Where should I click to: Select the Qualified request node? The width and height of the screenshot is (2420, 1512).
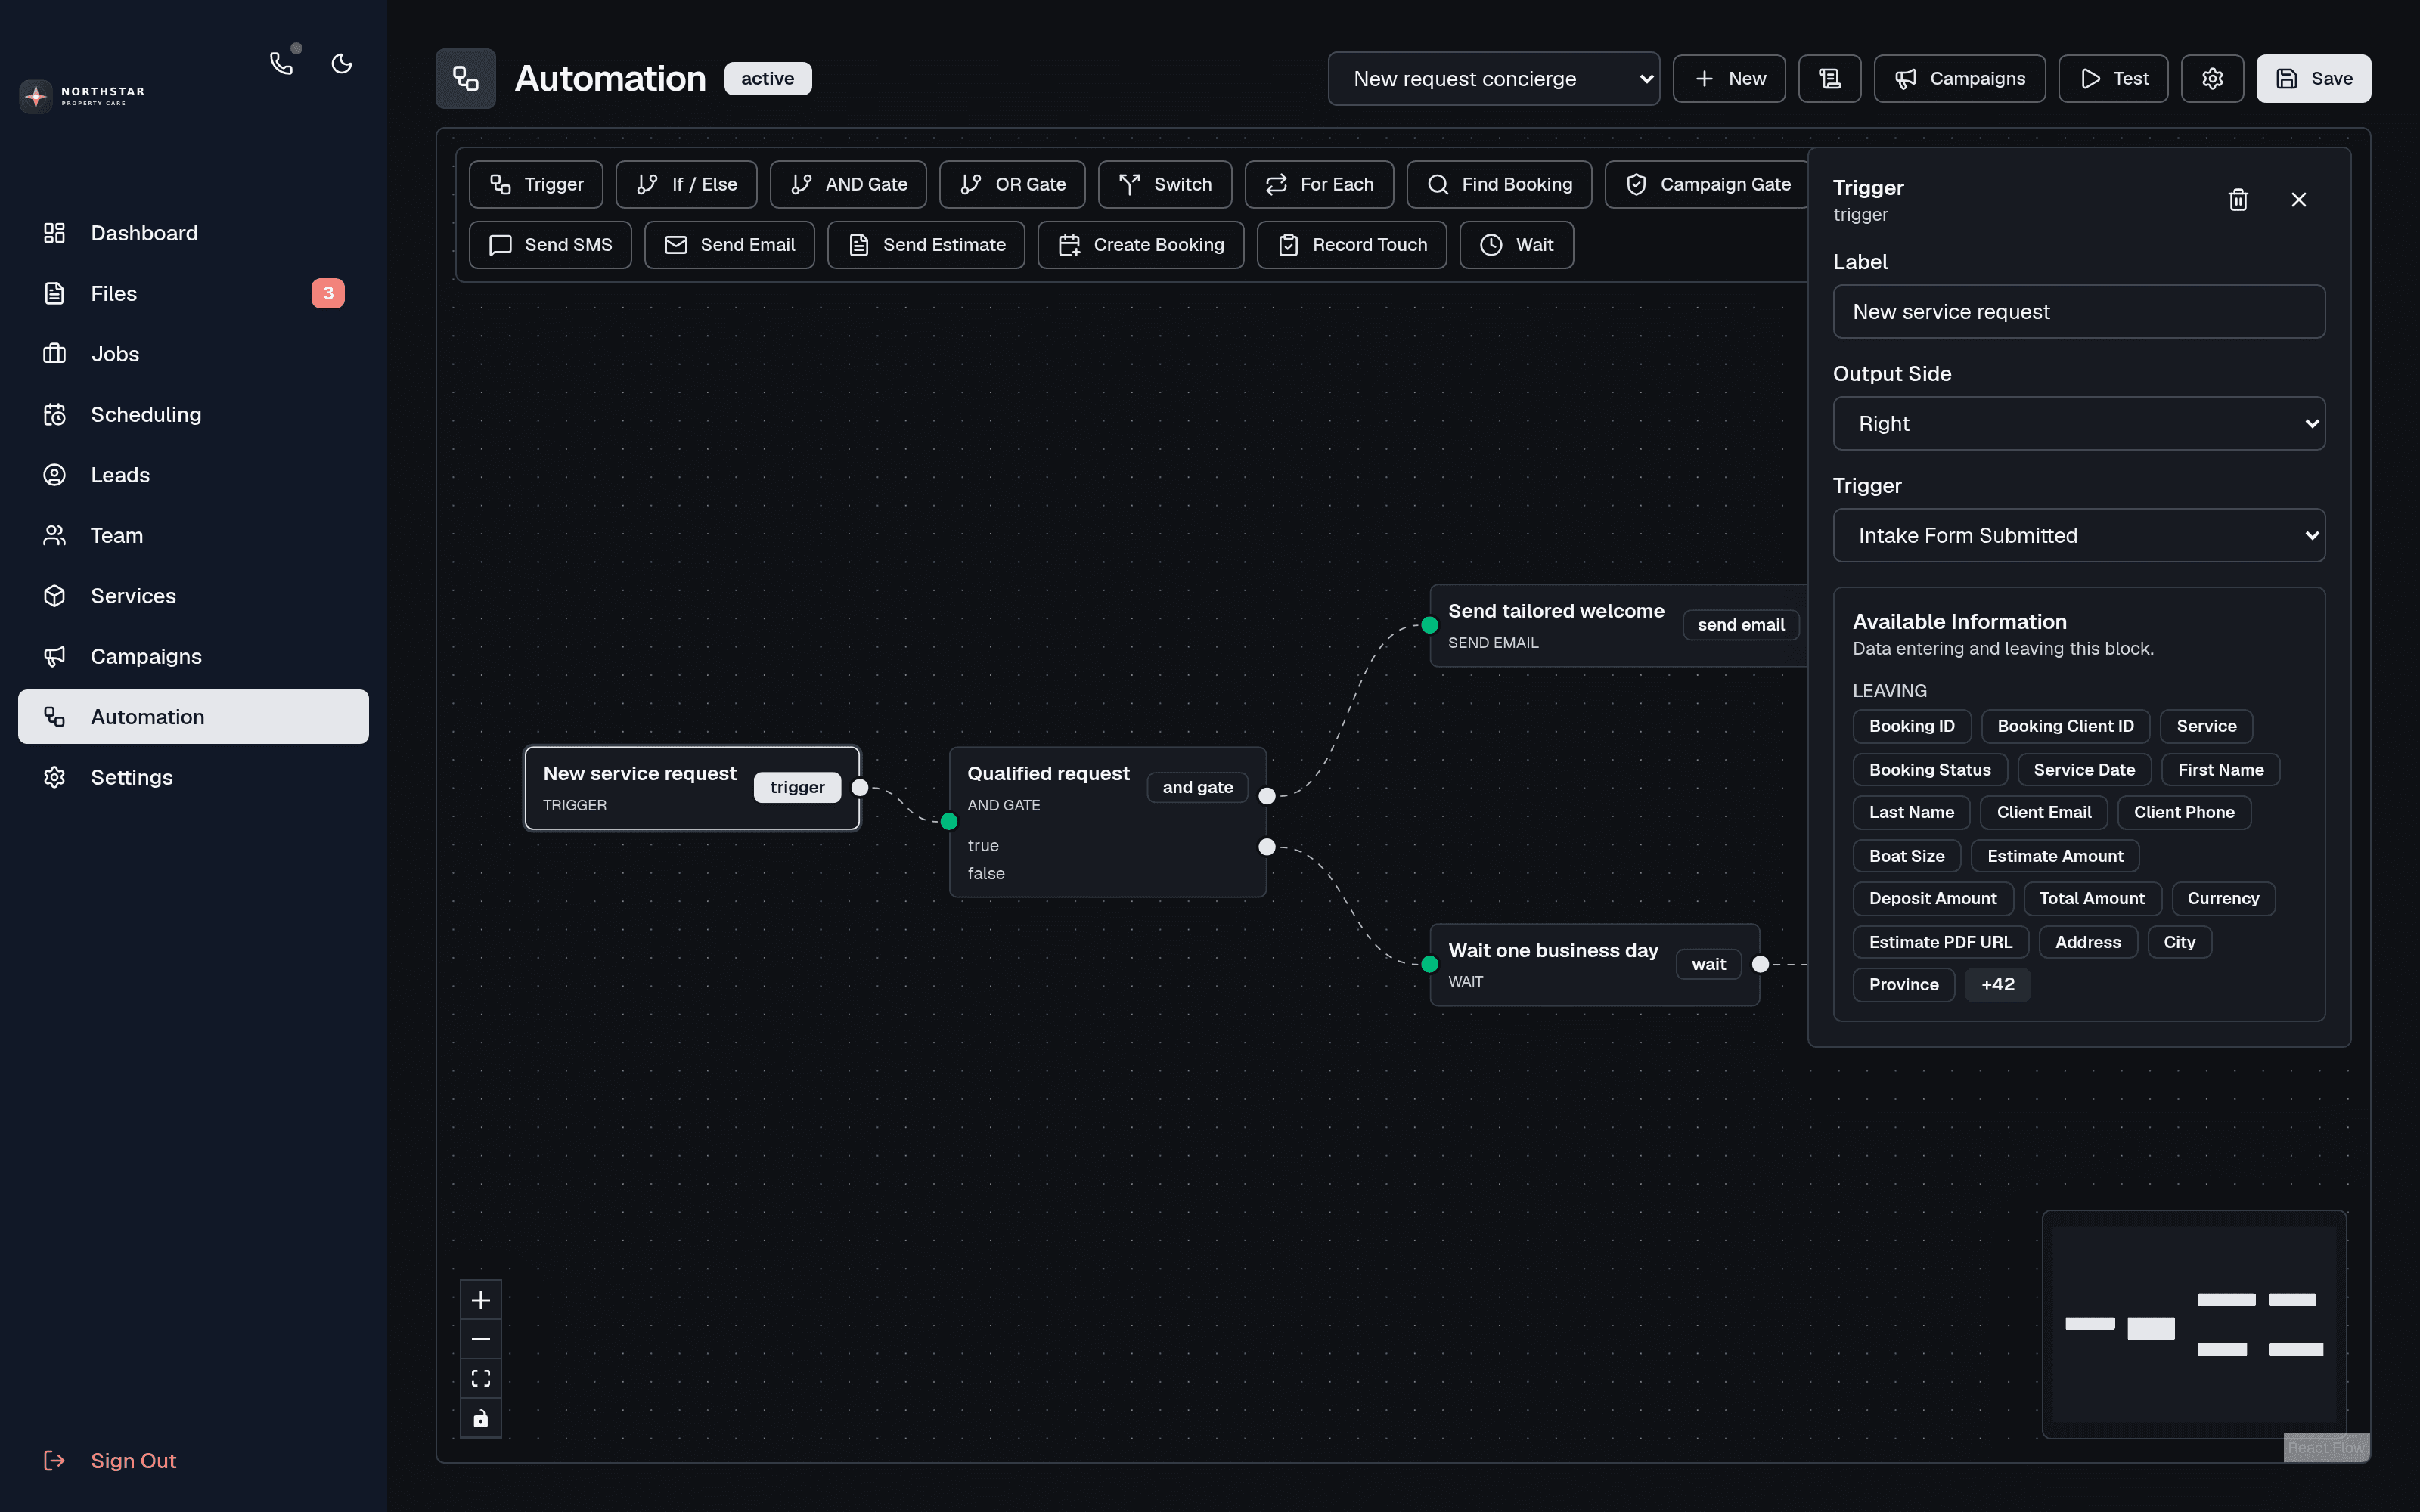click(x=1108, y=822)
